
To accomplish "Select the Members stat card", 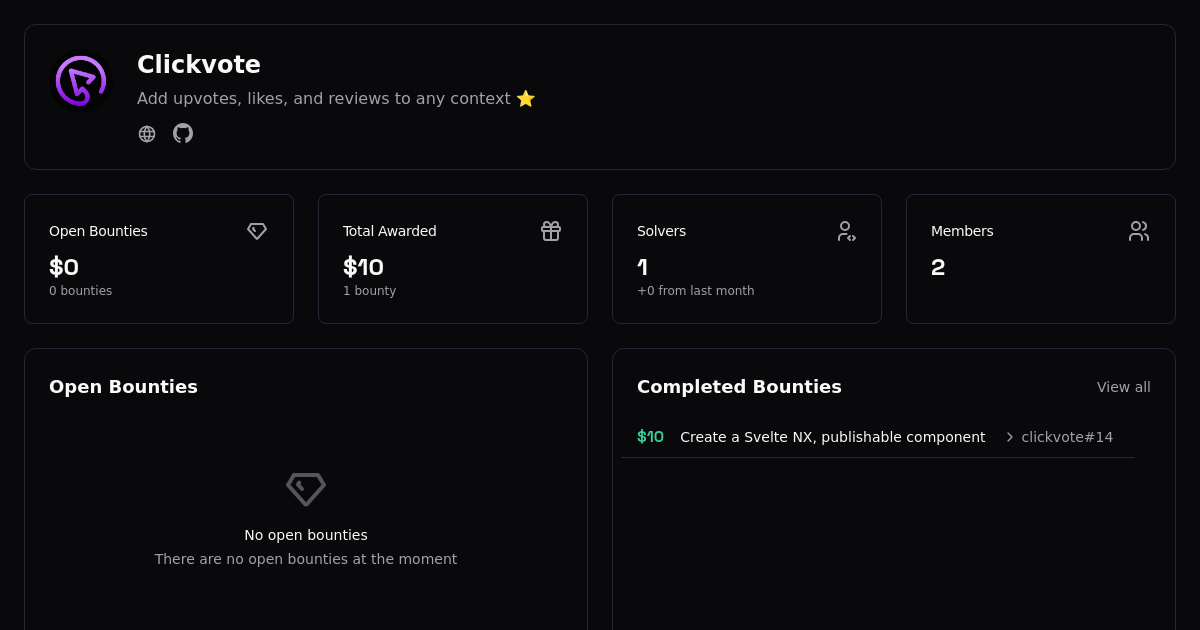I will point(1041,259).
